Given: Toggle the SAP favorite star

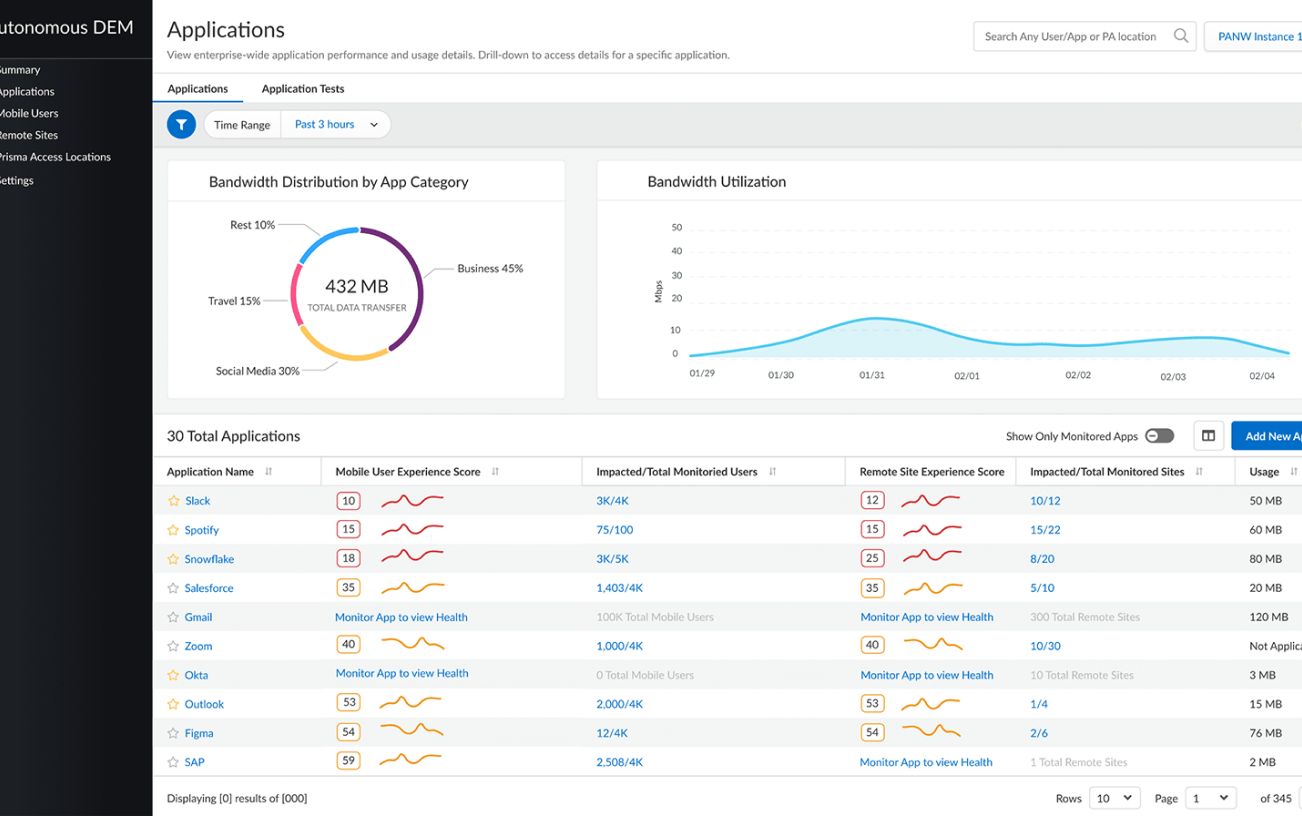Looking at the screenshot, I should (x=171, y=761).
